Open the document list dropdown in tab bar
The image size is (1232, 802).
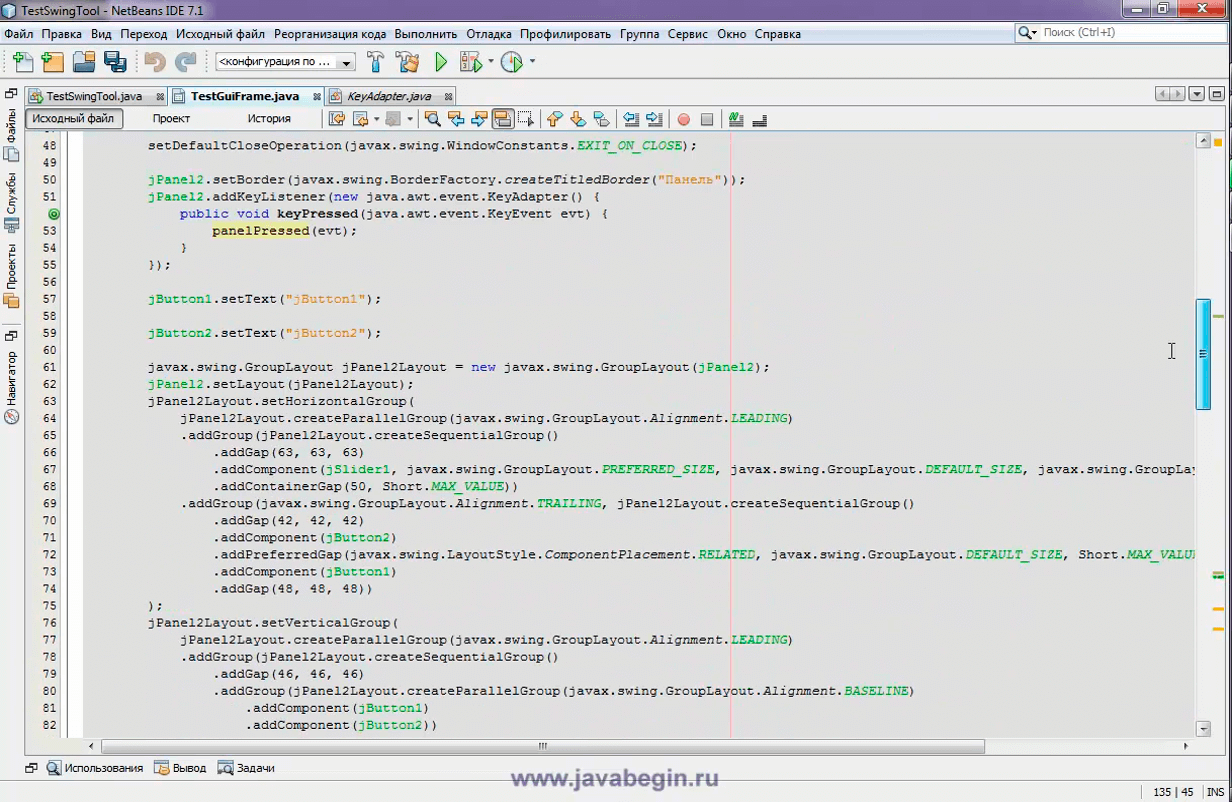[1197, 95]
